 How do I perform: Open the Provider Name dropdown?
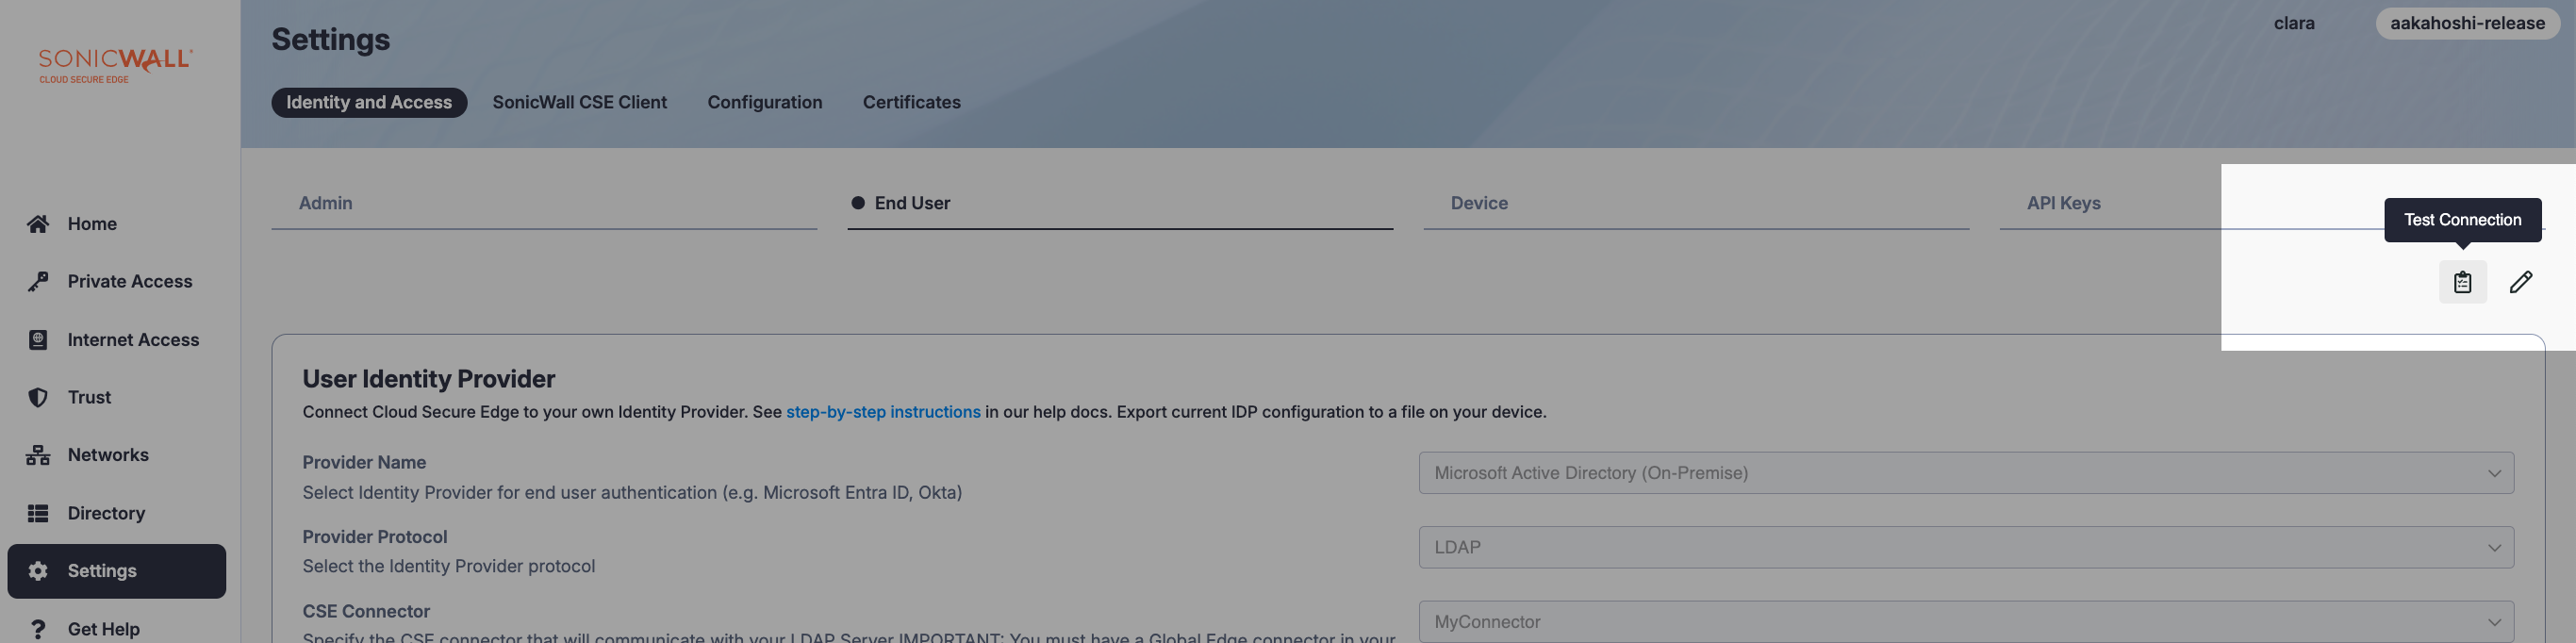(1965, 473)
